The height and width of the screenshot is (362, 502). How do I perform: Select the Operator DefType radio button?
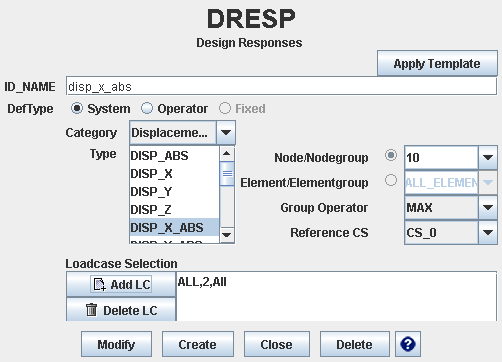(x=147, y=108)
